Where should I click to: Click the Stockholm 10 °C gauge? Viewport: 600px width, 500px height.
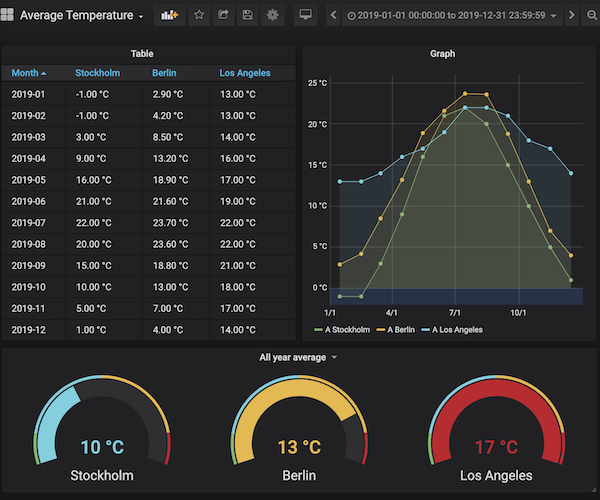coord(102,420)
